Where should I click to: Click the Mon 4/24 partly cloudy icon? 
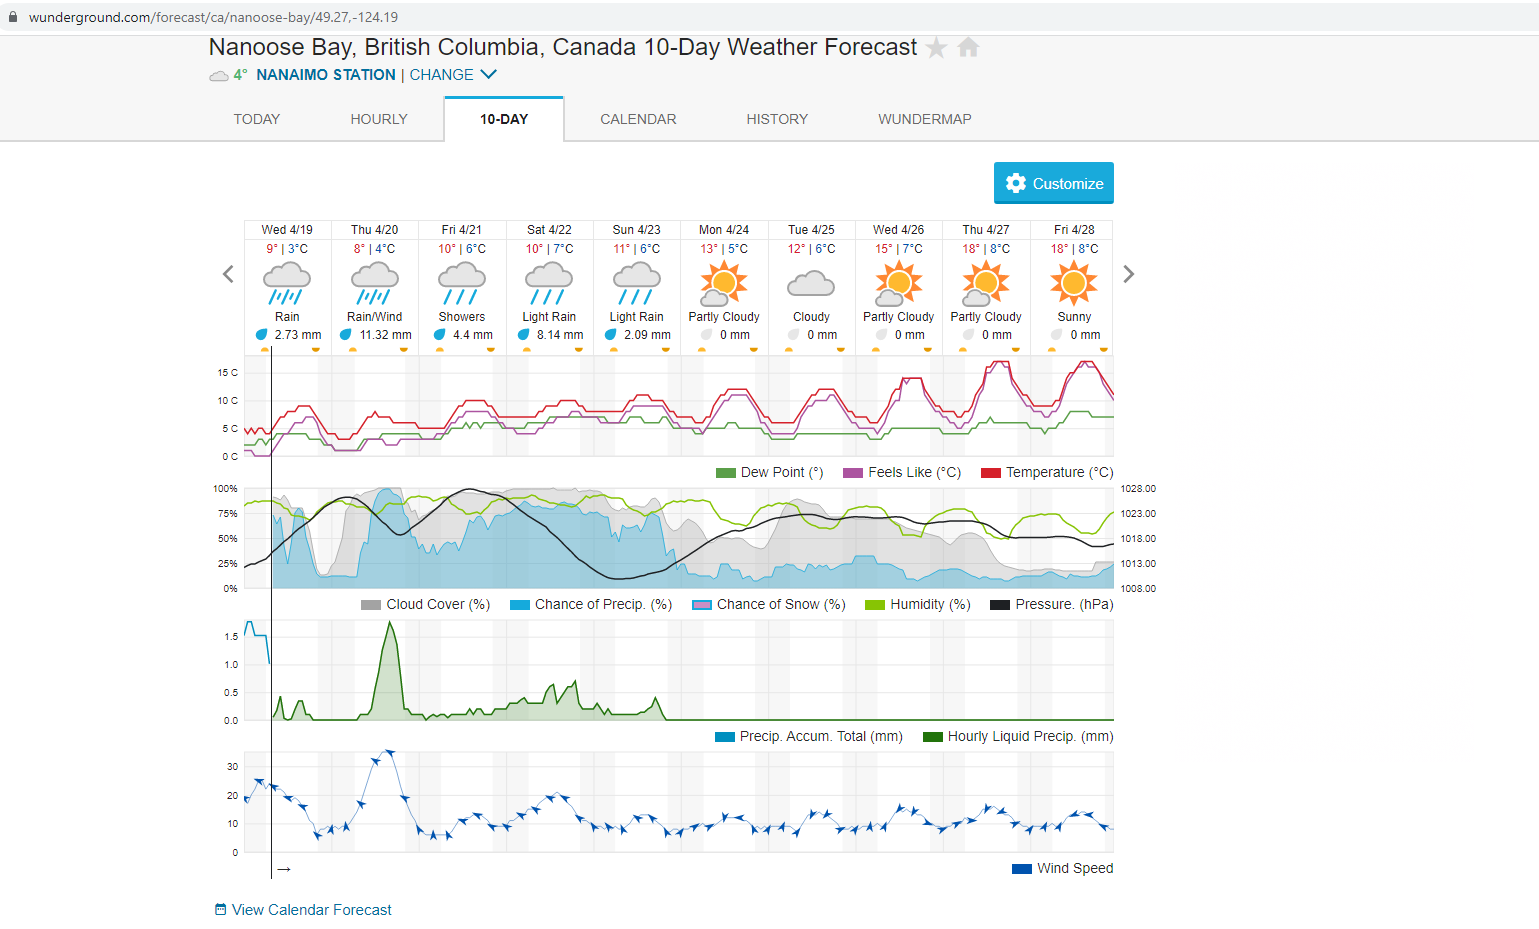tap(724, 282)
